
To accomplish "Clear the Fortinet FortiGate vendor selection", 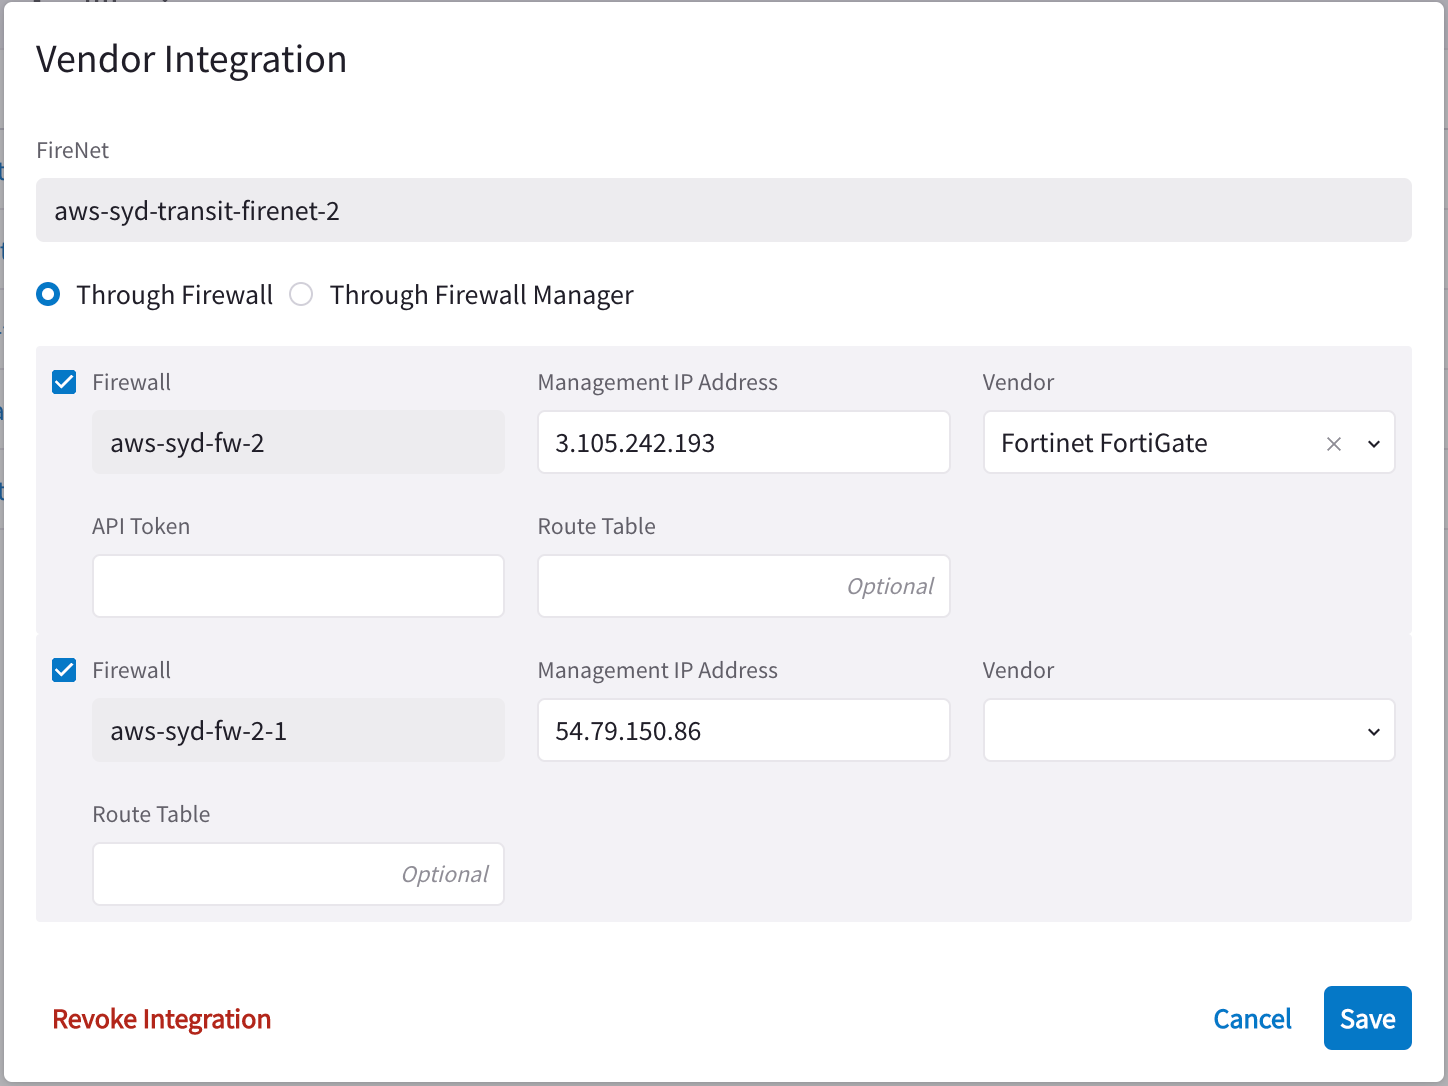I will (1333, 444).
